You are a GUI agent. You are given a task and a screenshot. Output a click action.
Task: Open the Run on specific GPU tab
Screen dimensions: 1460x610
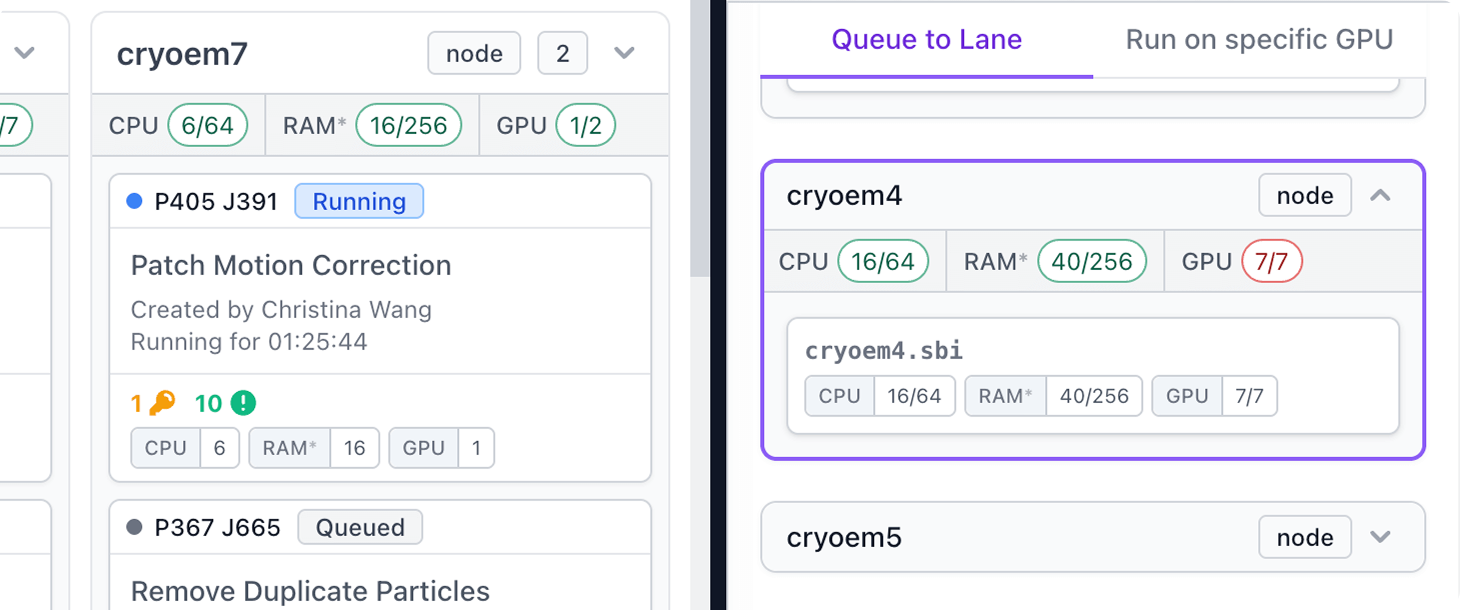(1259, 40)
